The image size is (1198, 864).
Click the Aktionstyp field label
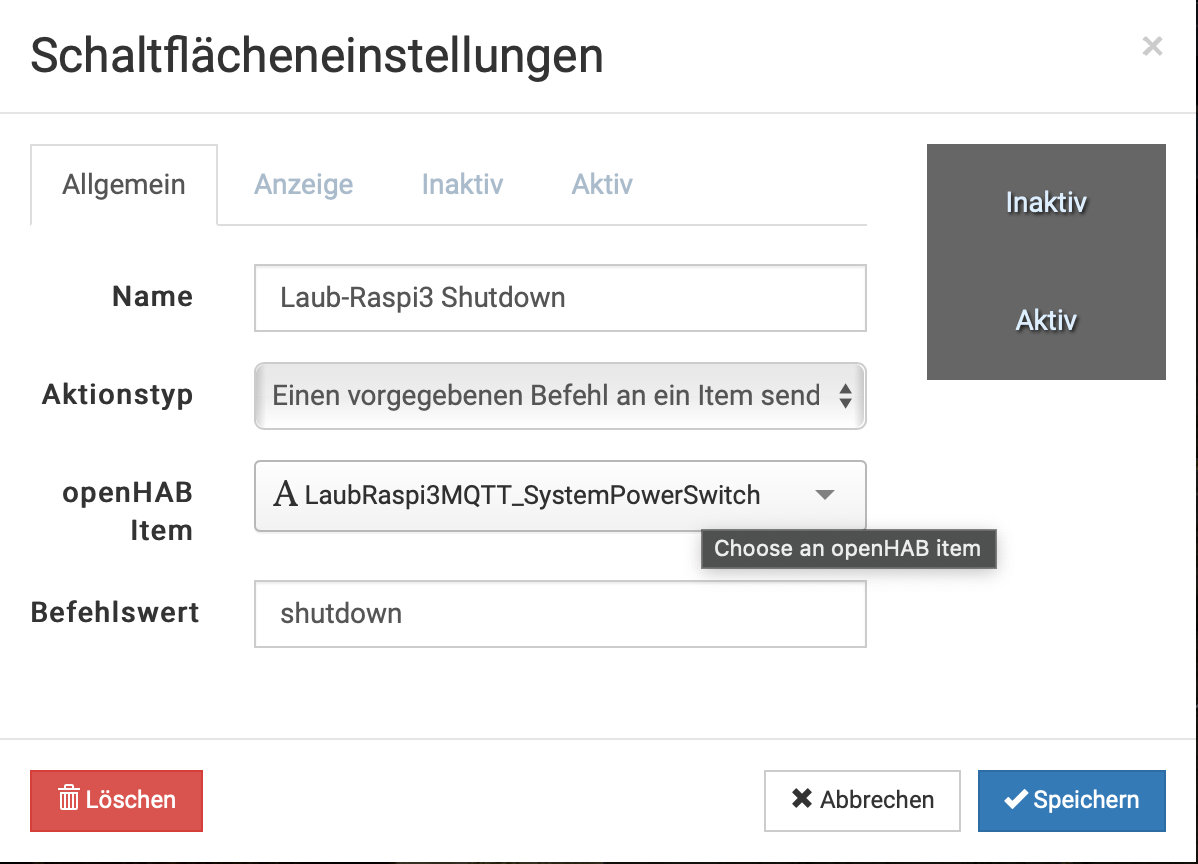point(117,395)
